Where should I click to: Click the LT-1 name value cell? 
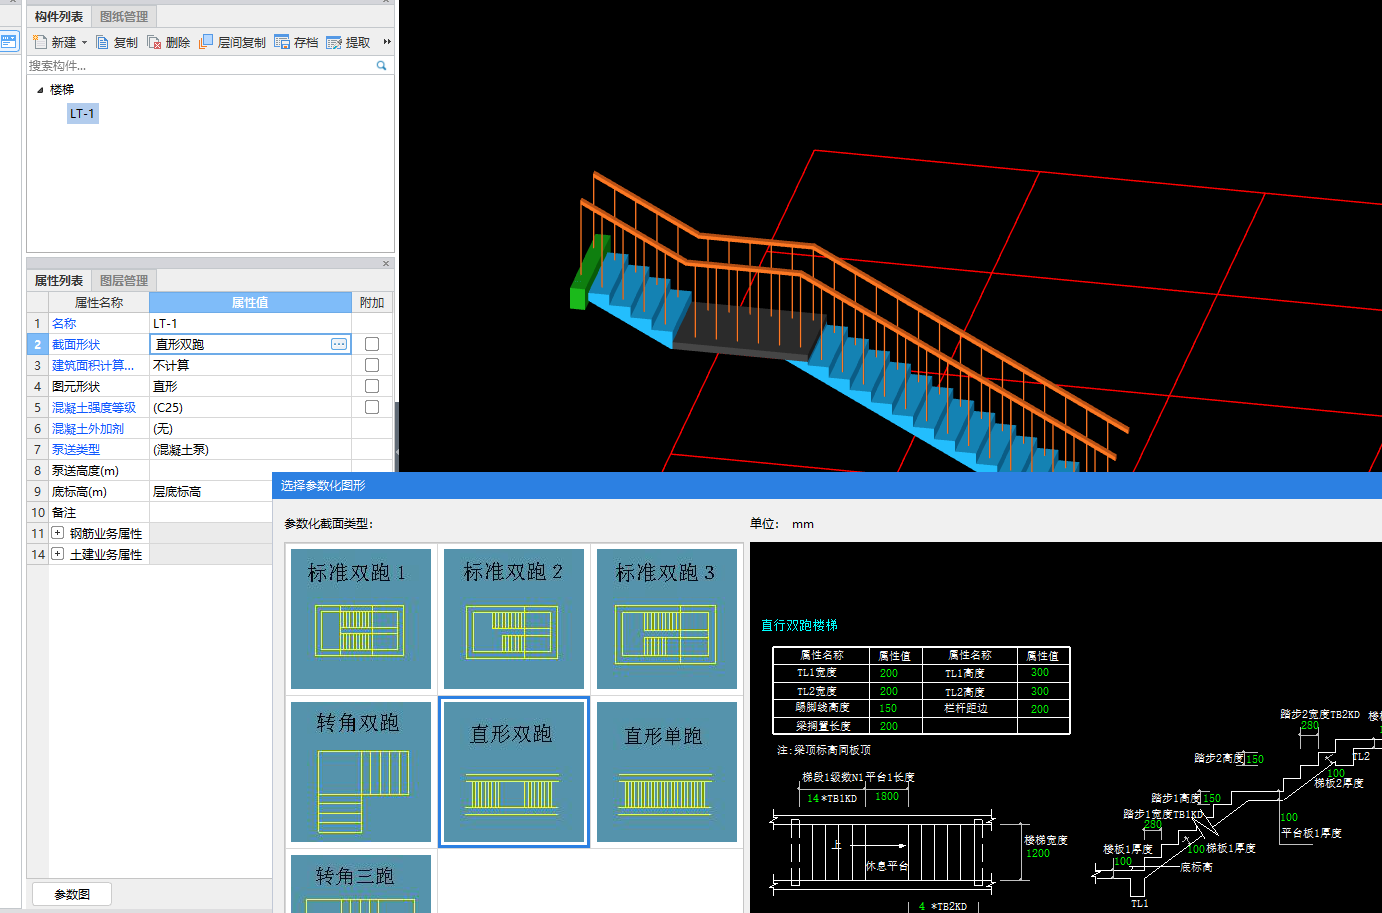(x=250, y=323)
